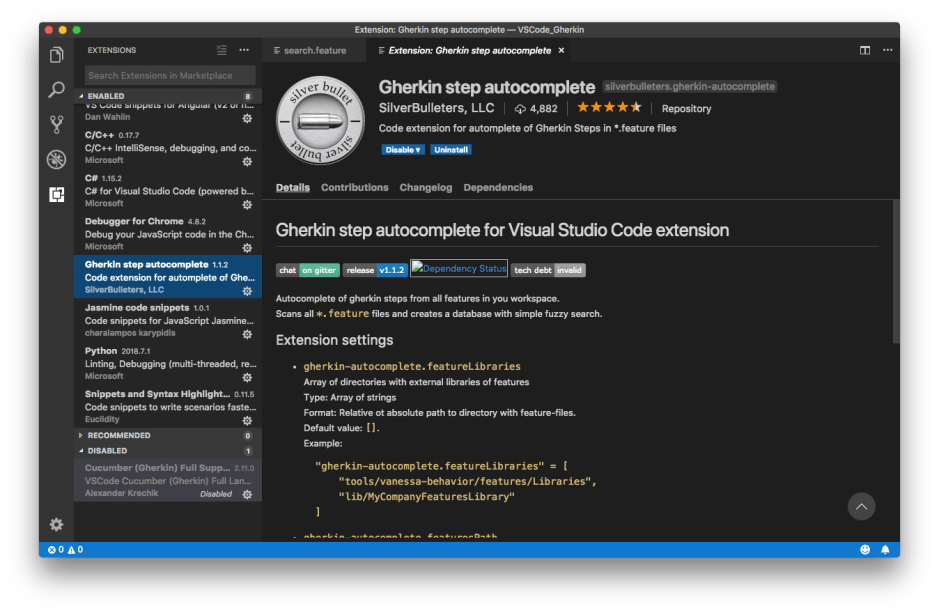Open the Repository link

coord(686,108)
